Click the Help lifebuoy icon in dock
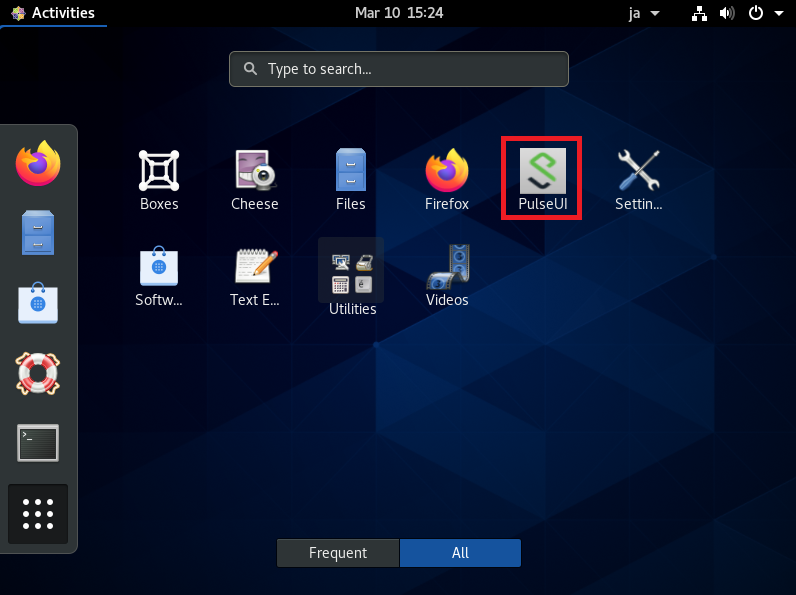796x595 pixels. point(38,373)
